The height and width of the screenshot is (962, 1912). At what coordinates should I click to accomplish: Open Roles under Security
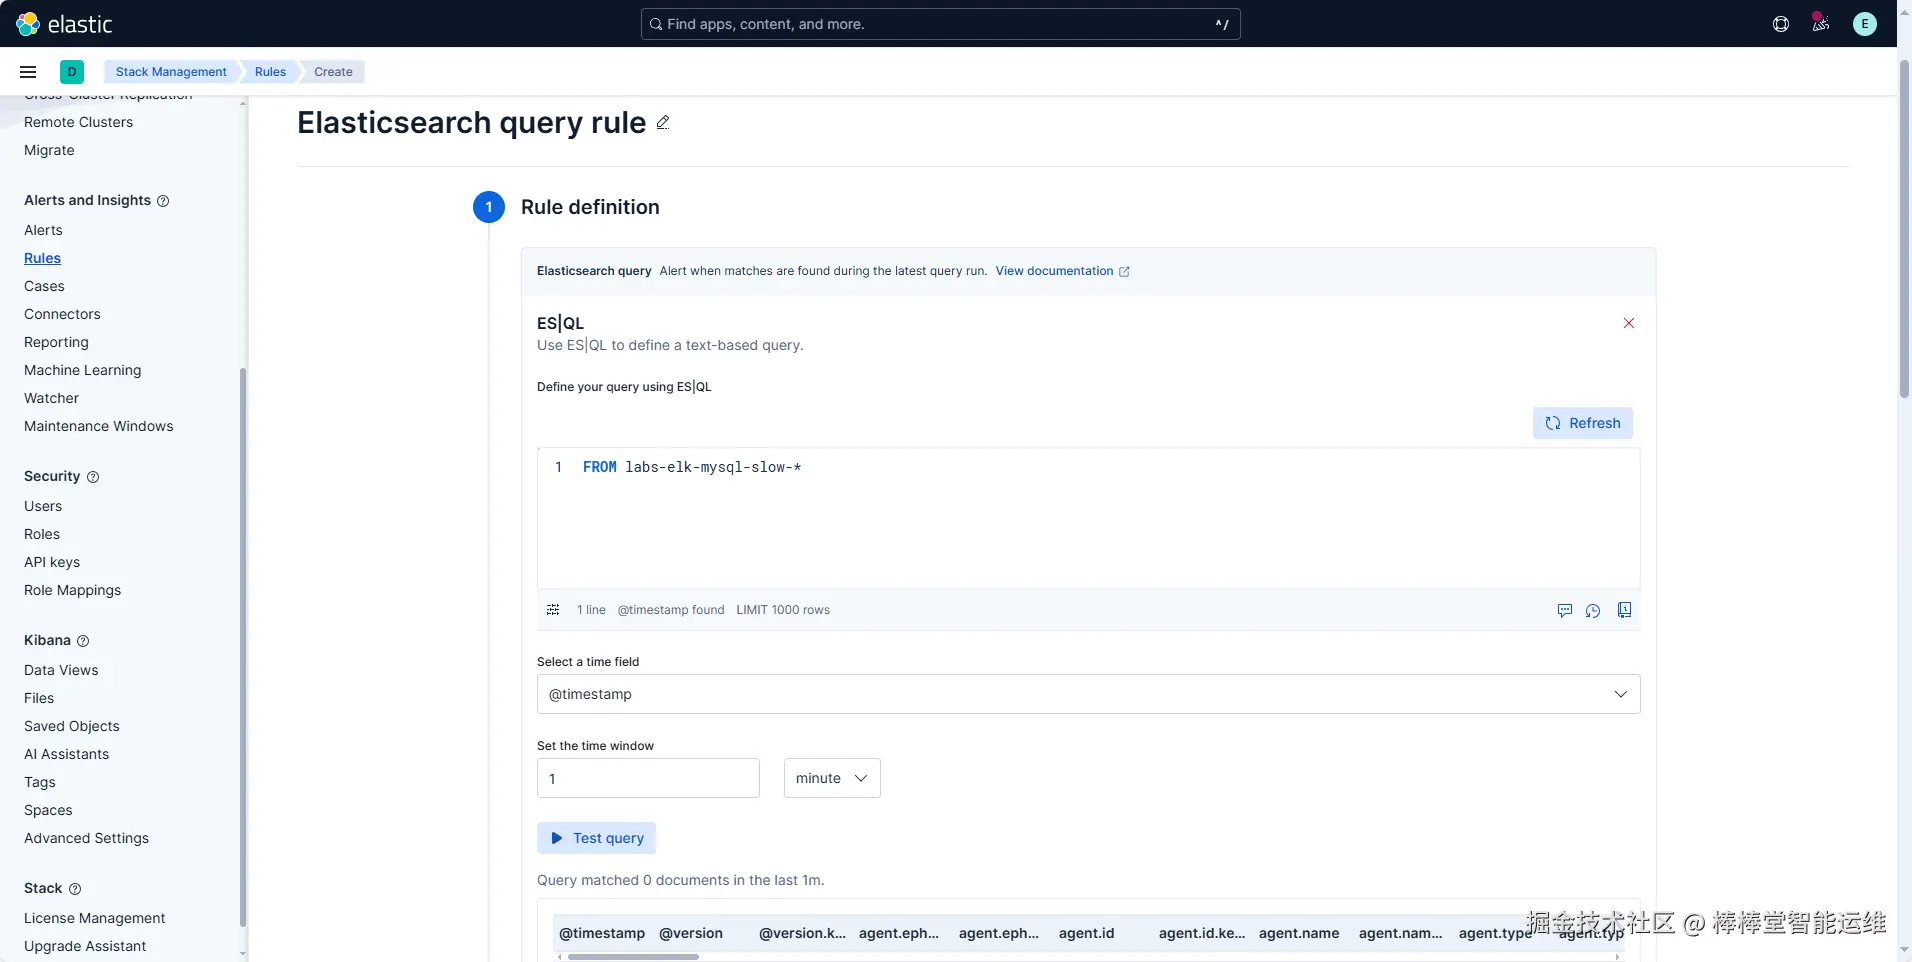coord(42,534)
